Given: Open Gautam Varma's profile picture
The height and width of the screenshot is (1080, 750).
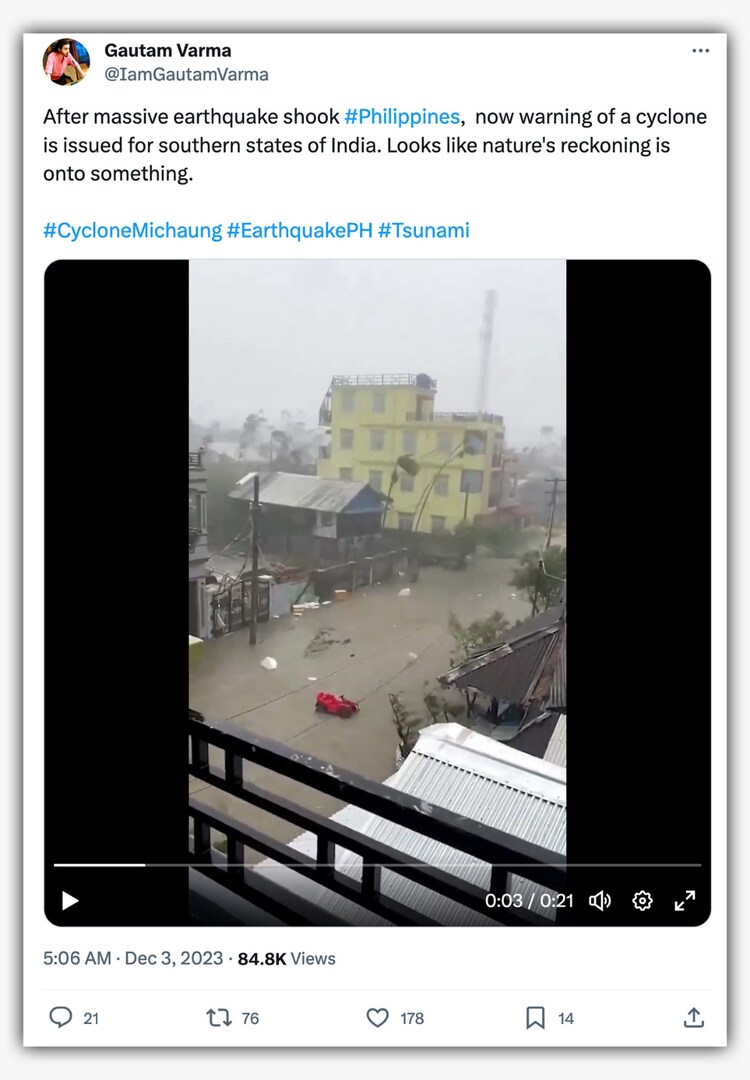Looking at the screenshot, I should pos(66,62).
